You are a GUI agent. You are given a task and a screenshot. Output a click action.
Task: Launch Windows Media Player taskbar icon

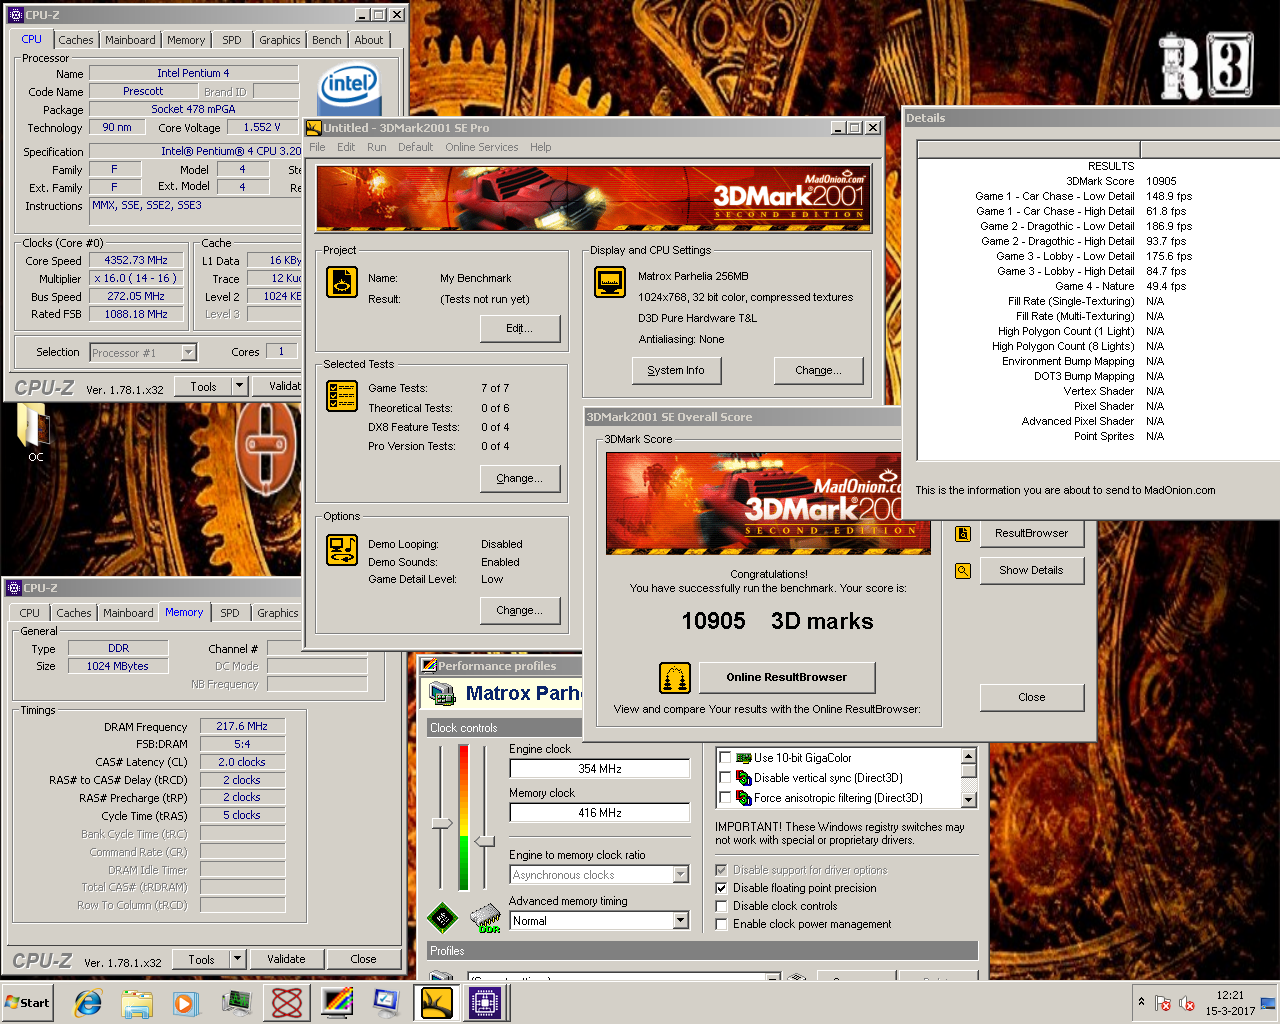pos(186,1003)
